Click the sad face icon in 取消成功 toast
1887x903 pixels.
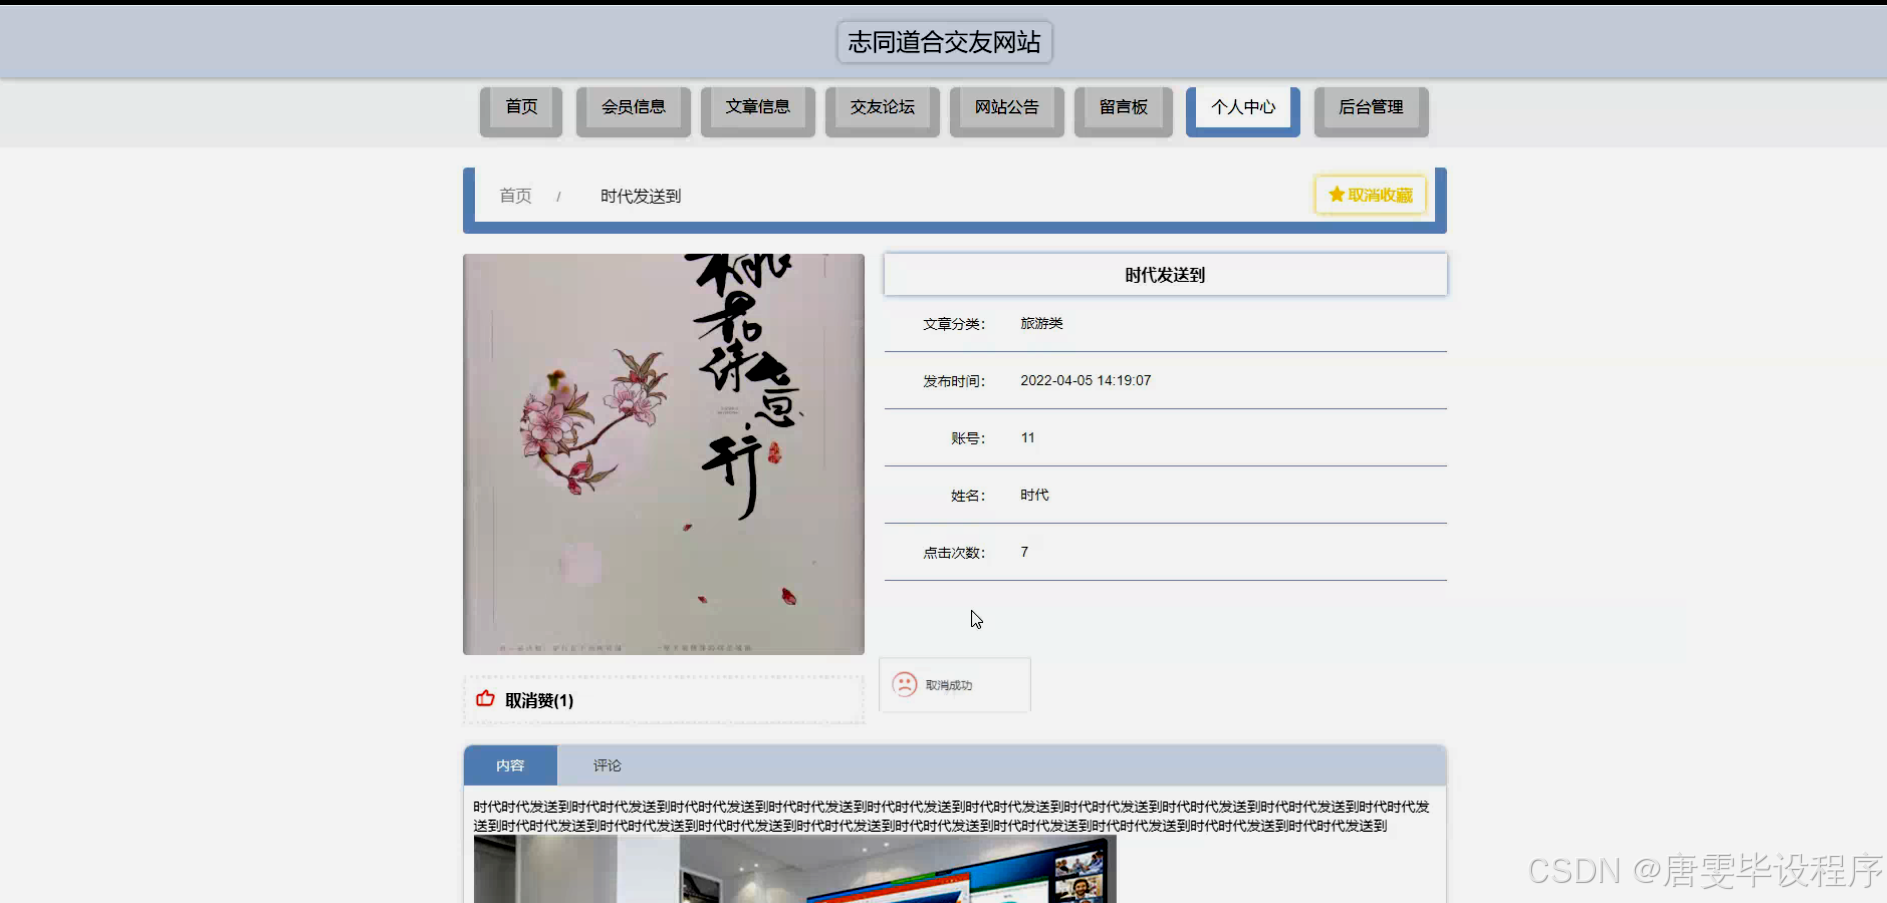[x=905, y=684]
